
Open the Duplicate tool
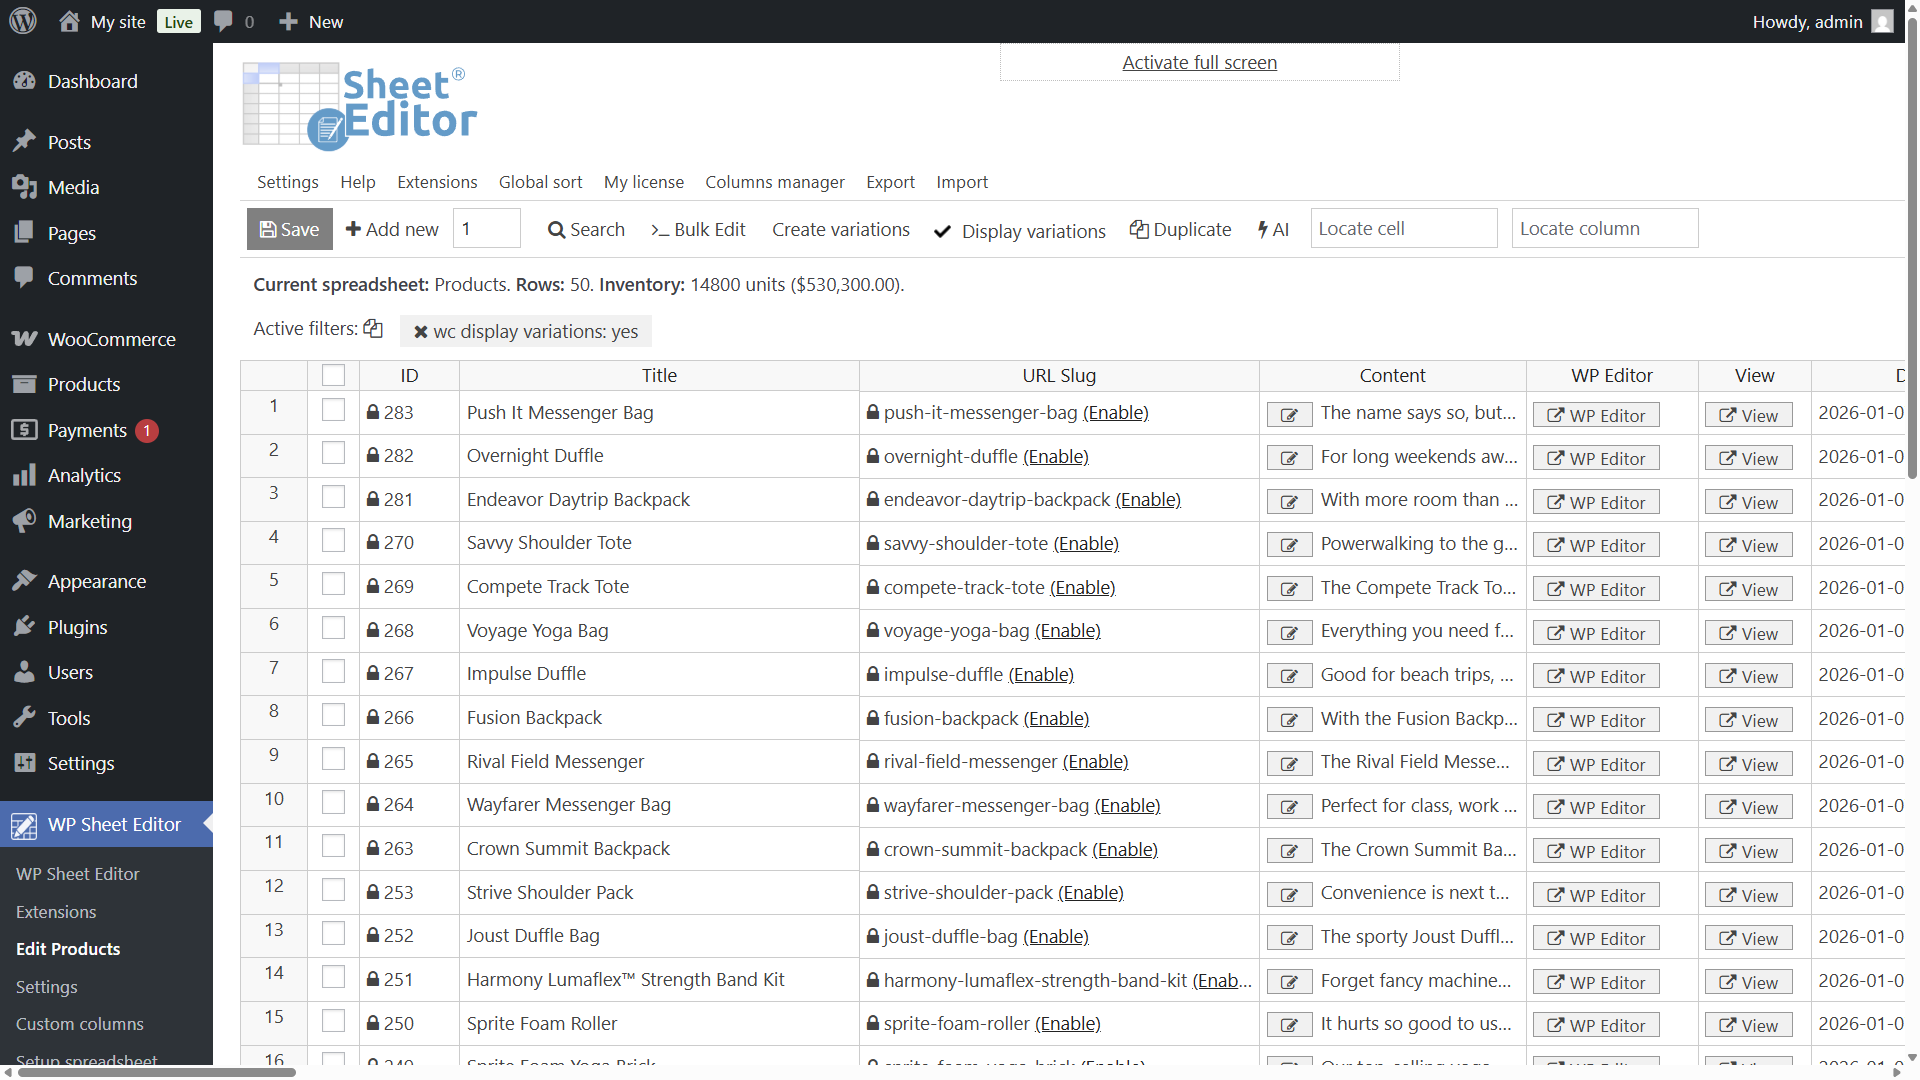pyautogui.click(x=1180, y=229)
